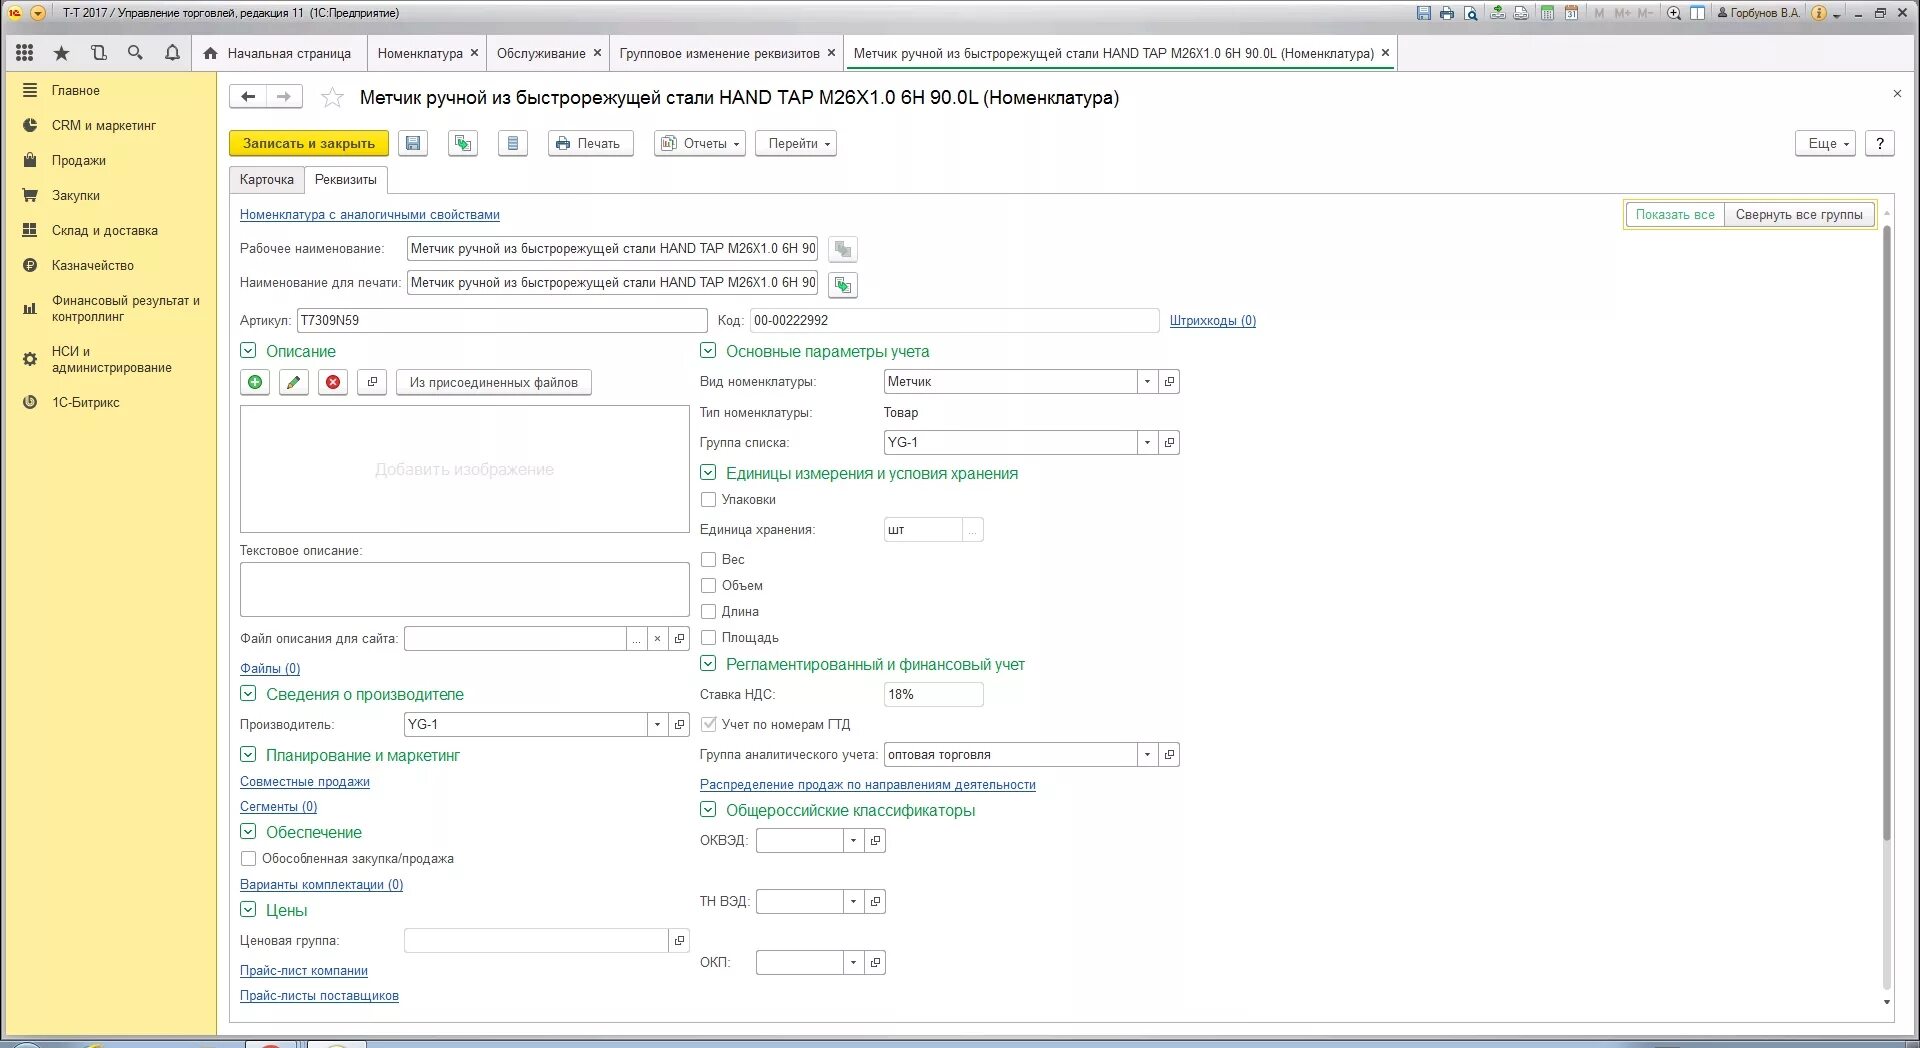1920x1048 pixels.
Task: Open Отчеты dropdown menu
Action: coord(700,143)
